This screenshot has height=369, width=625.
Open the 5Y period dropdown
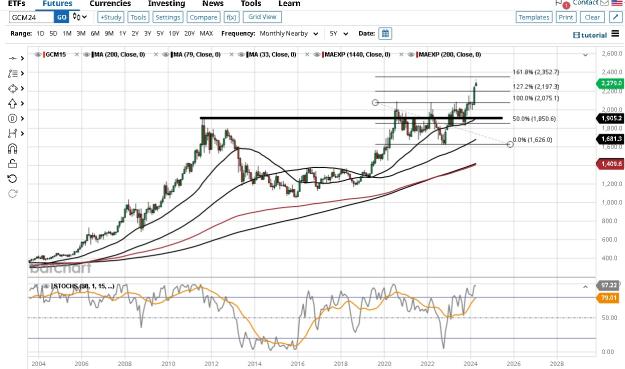point(339,33)
